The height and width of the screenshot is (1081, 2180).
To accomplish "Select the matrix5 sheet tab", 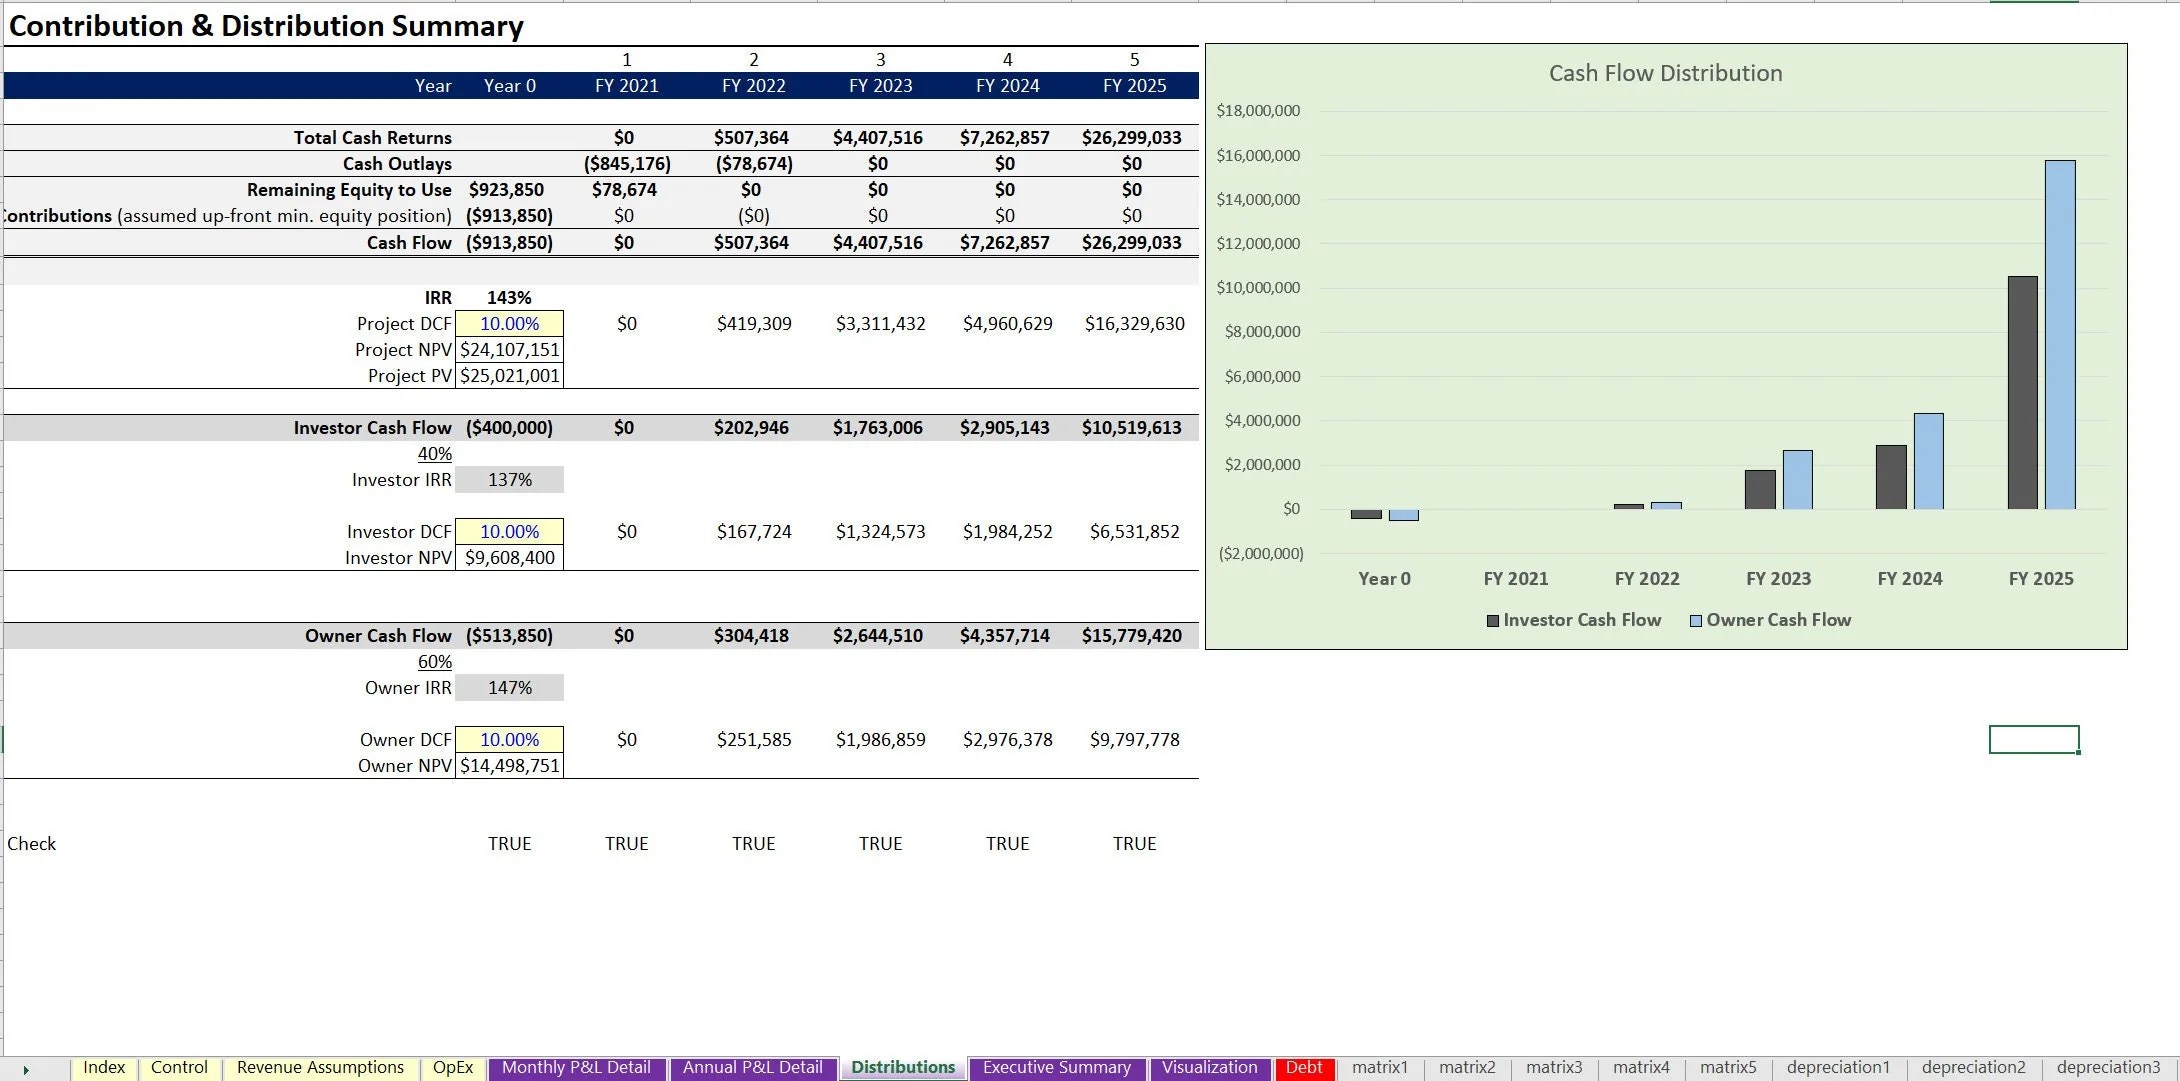I will point(1728,1067).
